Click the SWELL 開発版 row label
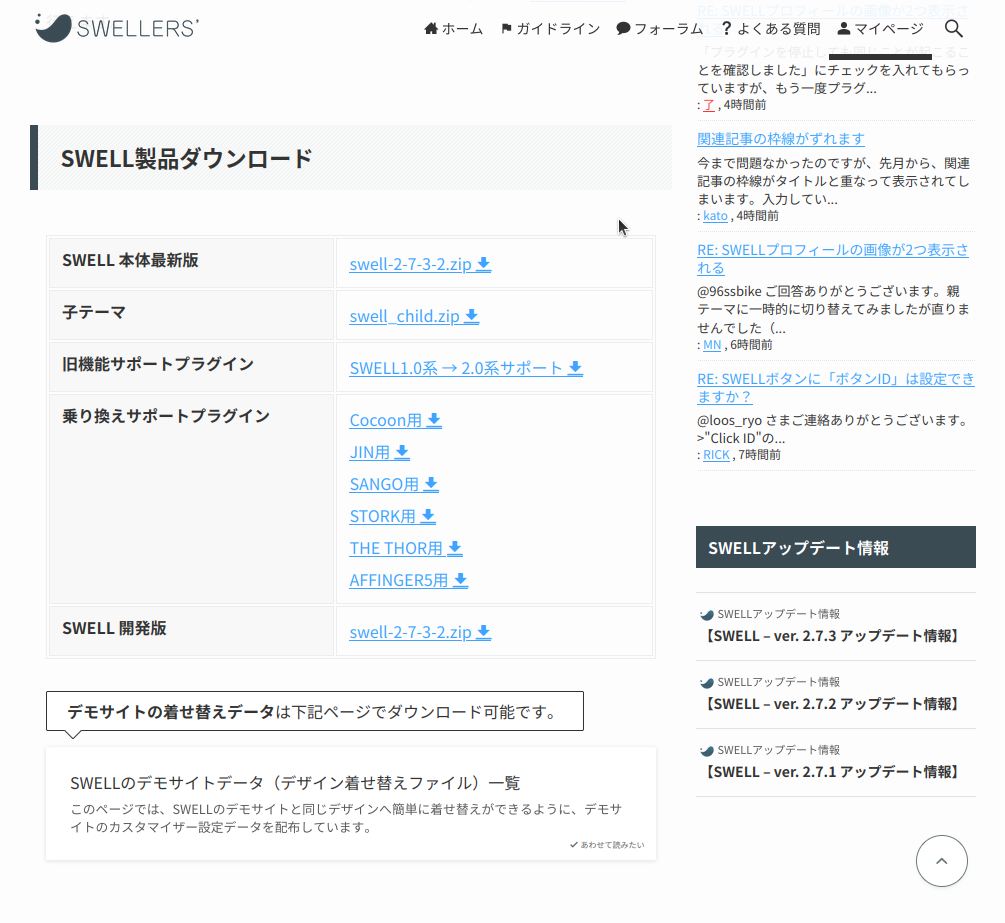Viewport: 1005px width, 923px height. coord(114,628)
